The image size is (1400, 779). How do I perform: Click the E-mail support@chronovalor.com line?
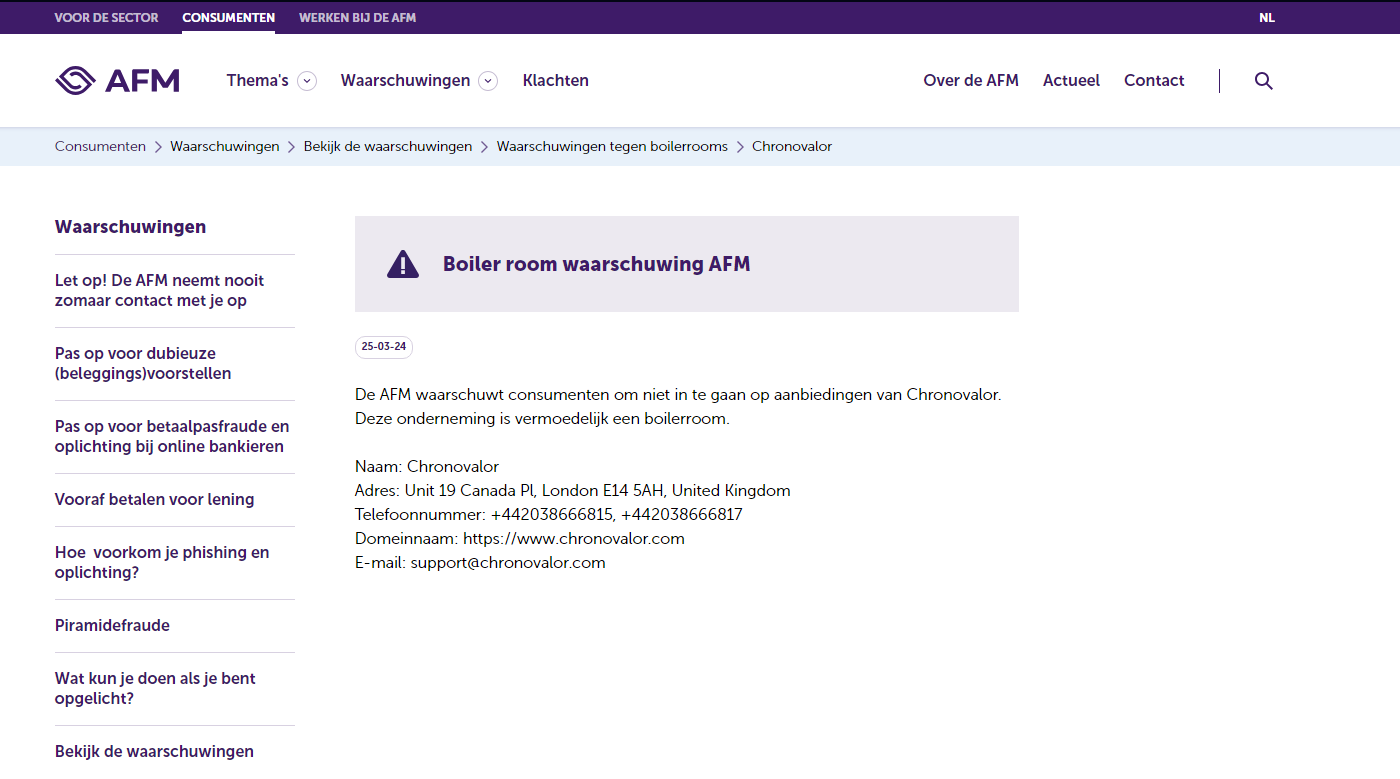coord(480,563)
